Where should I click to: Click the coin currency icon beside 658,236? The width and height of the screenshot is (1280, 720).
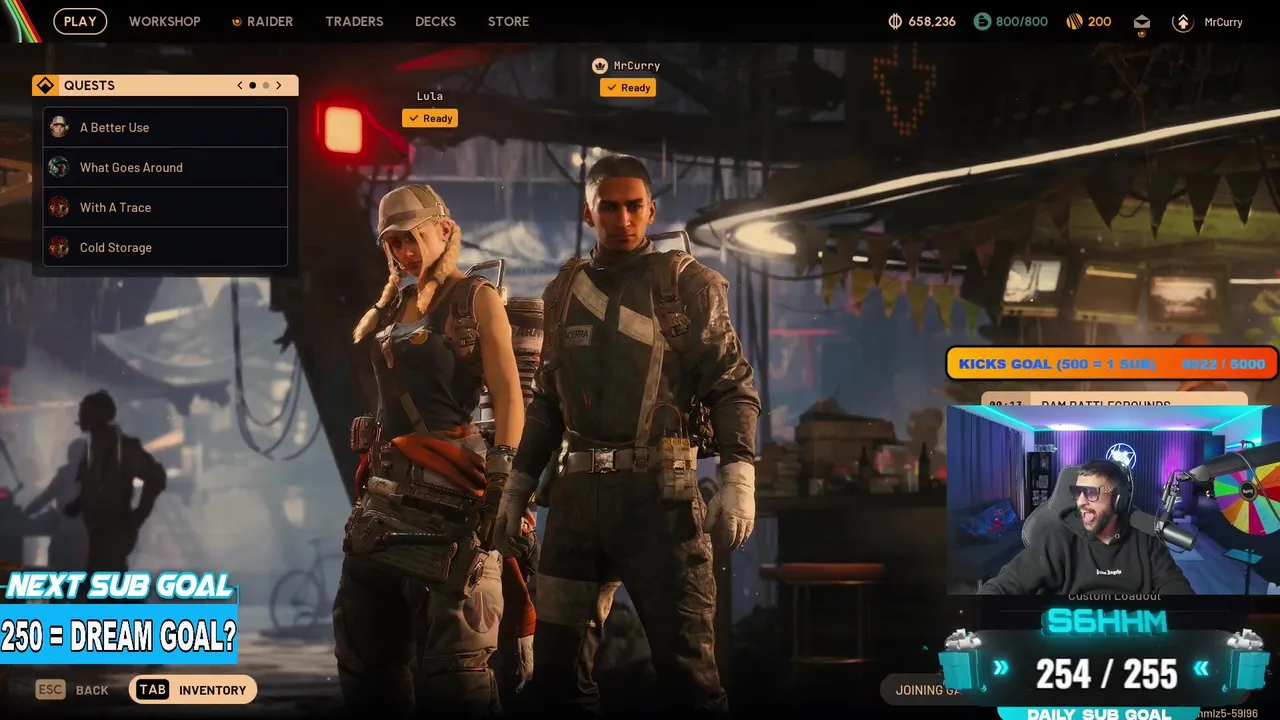click(895, 21)
